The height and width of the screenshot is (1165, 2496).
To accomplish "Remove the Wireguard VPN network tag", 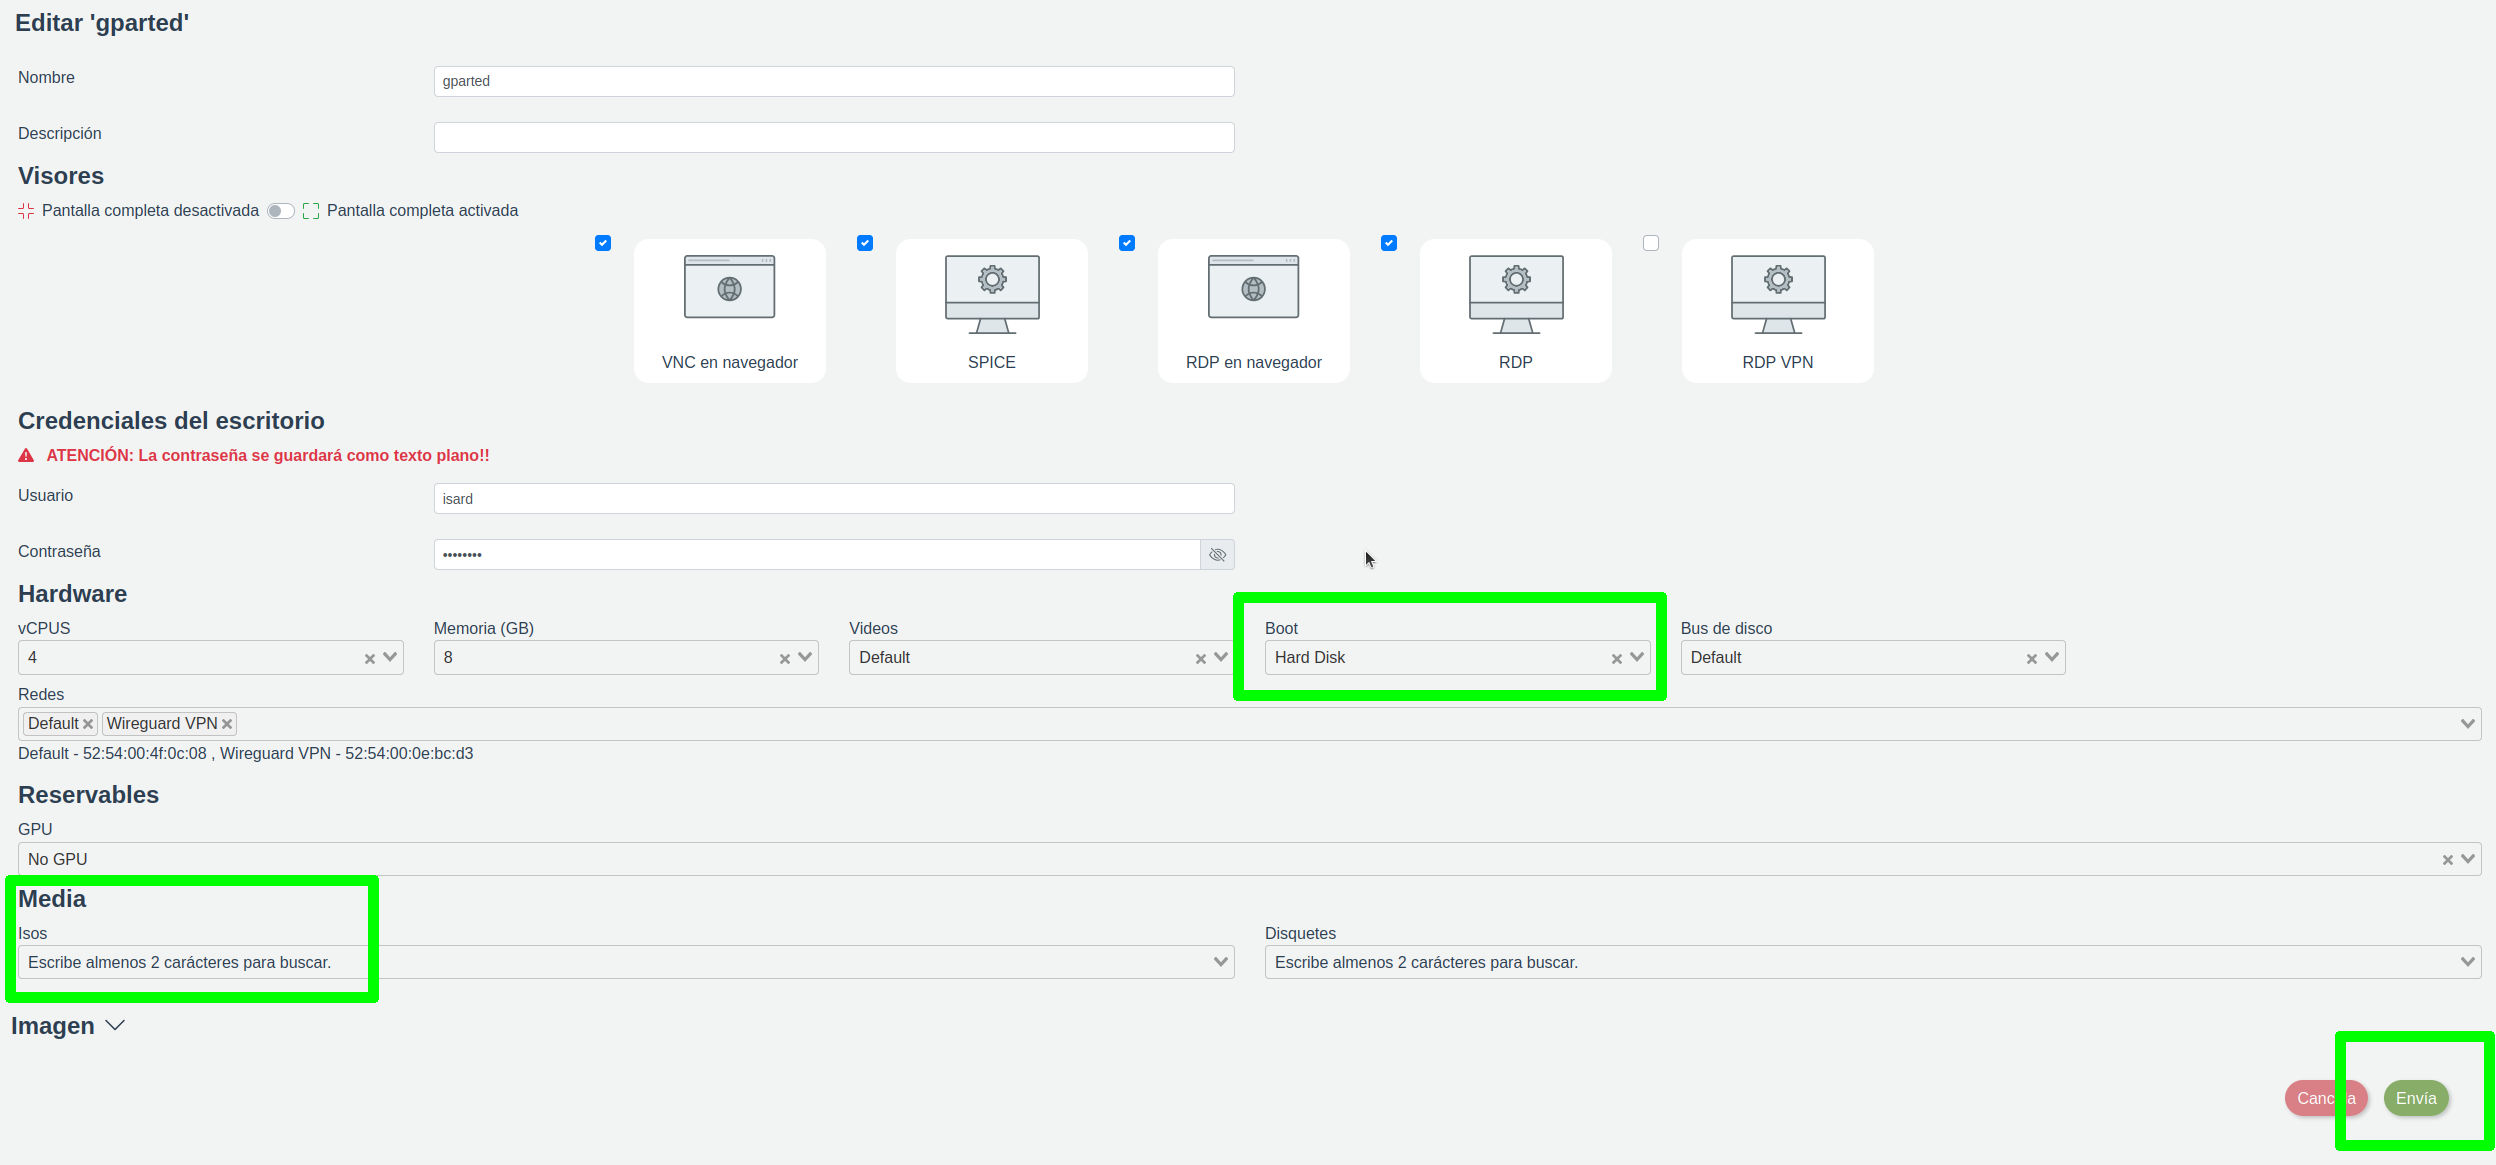I will pos(227,724).
